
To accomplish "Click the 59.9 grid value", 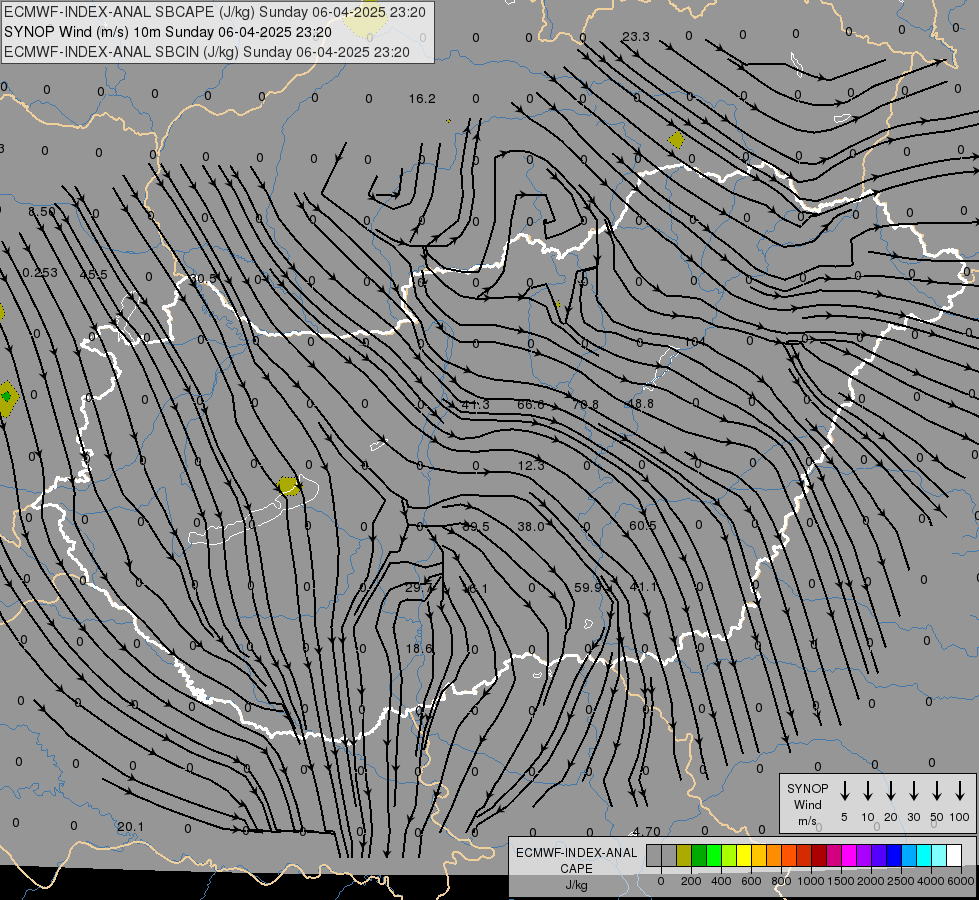I will pos(588,587).
